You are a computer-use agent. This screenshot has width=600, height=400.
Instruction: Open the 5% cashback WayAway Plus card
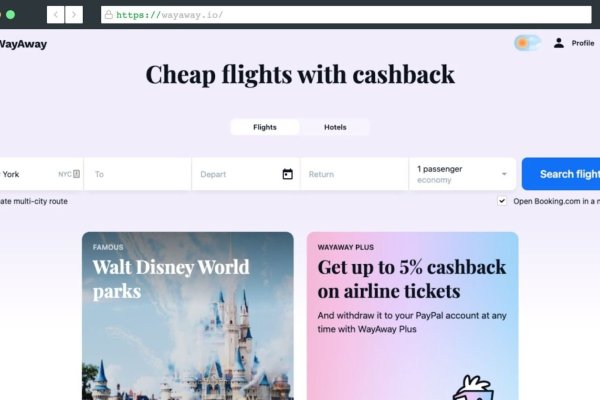click(x=412, y=316)
